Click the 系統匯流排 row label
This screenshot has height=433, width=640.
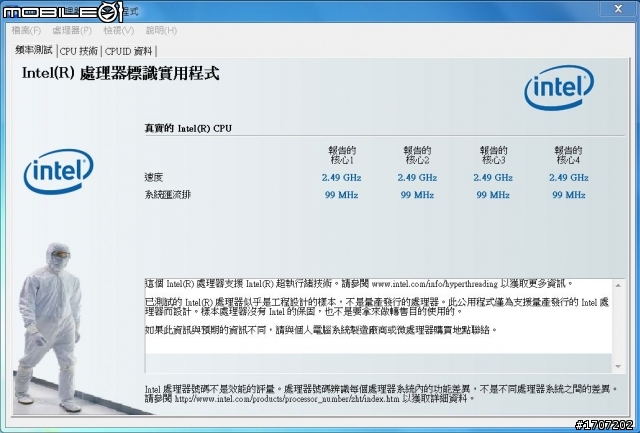click(x=167, y=195)
